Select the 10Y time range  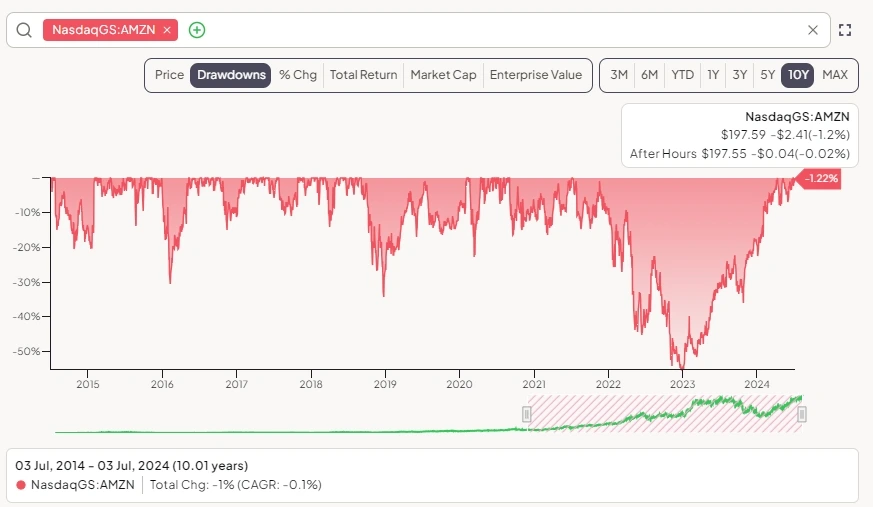(x=798, y=75)
